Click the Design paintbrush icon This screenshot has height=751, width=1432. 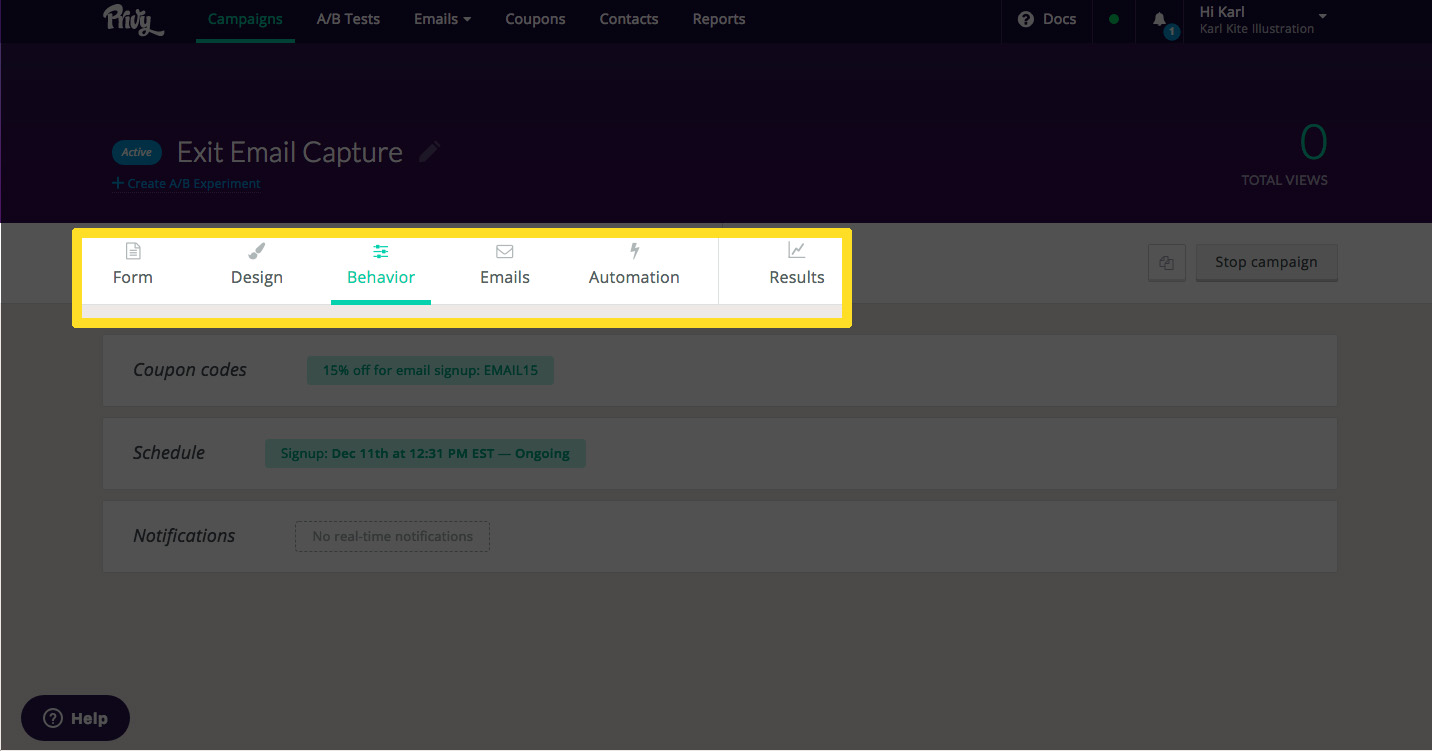click(x=257, y=251)
